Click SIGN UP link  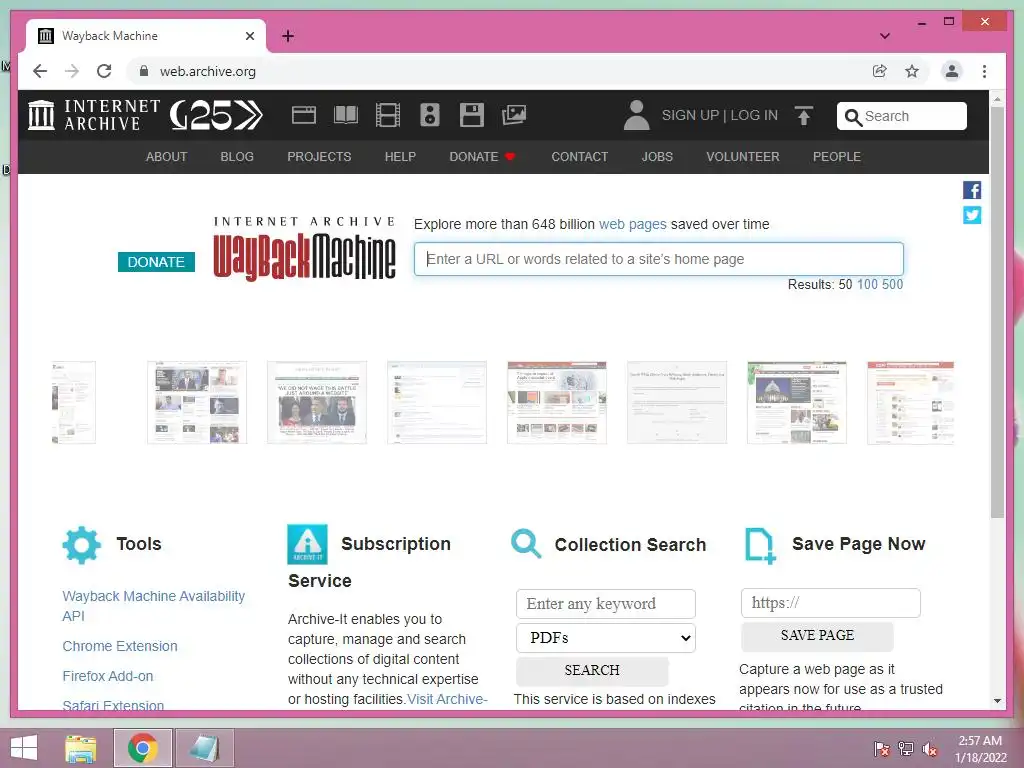(690, 116)
